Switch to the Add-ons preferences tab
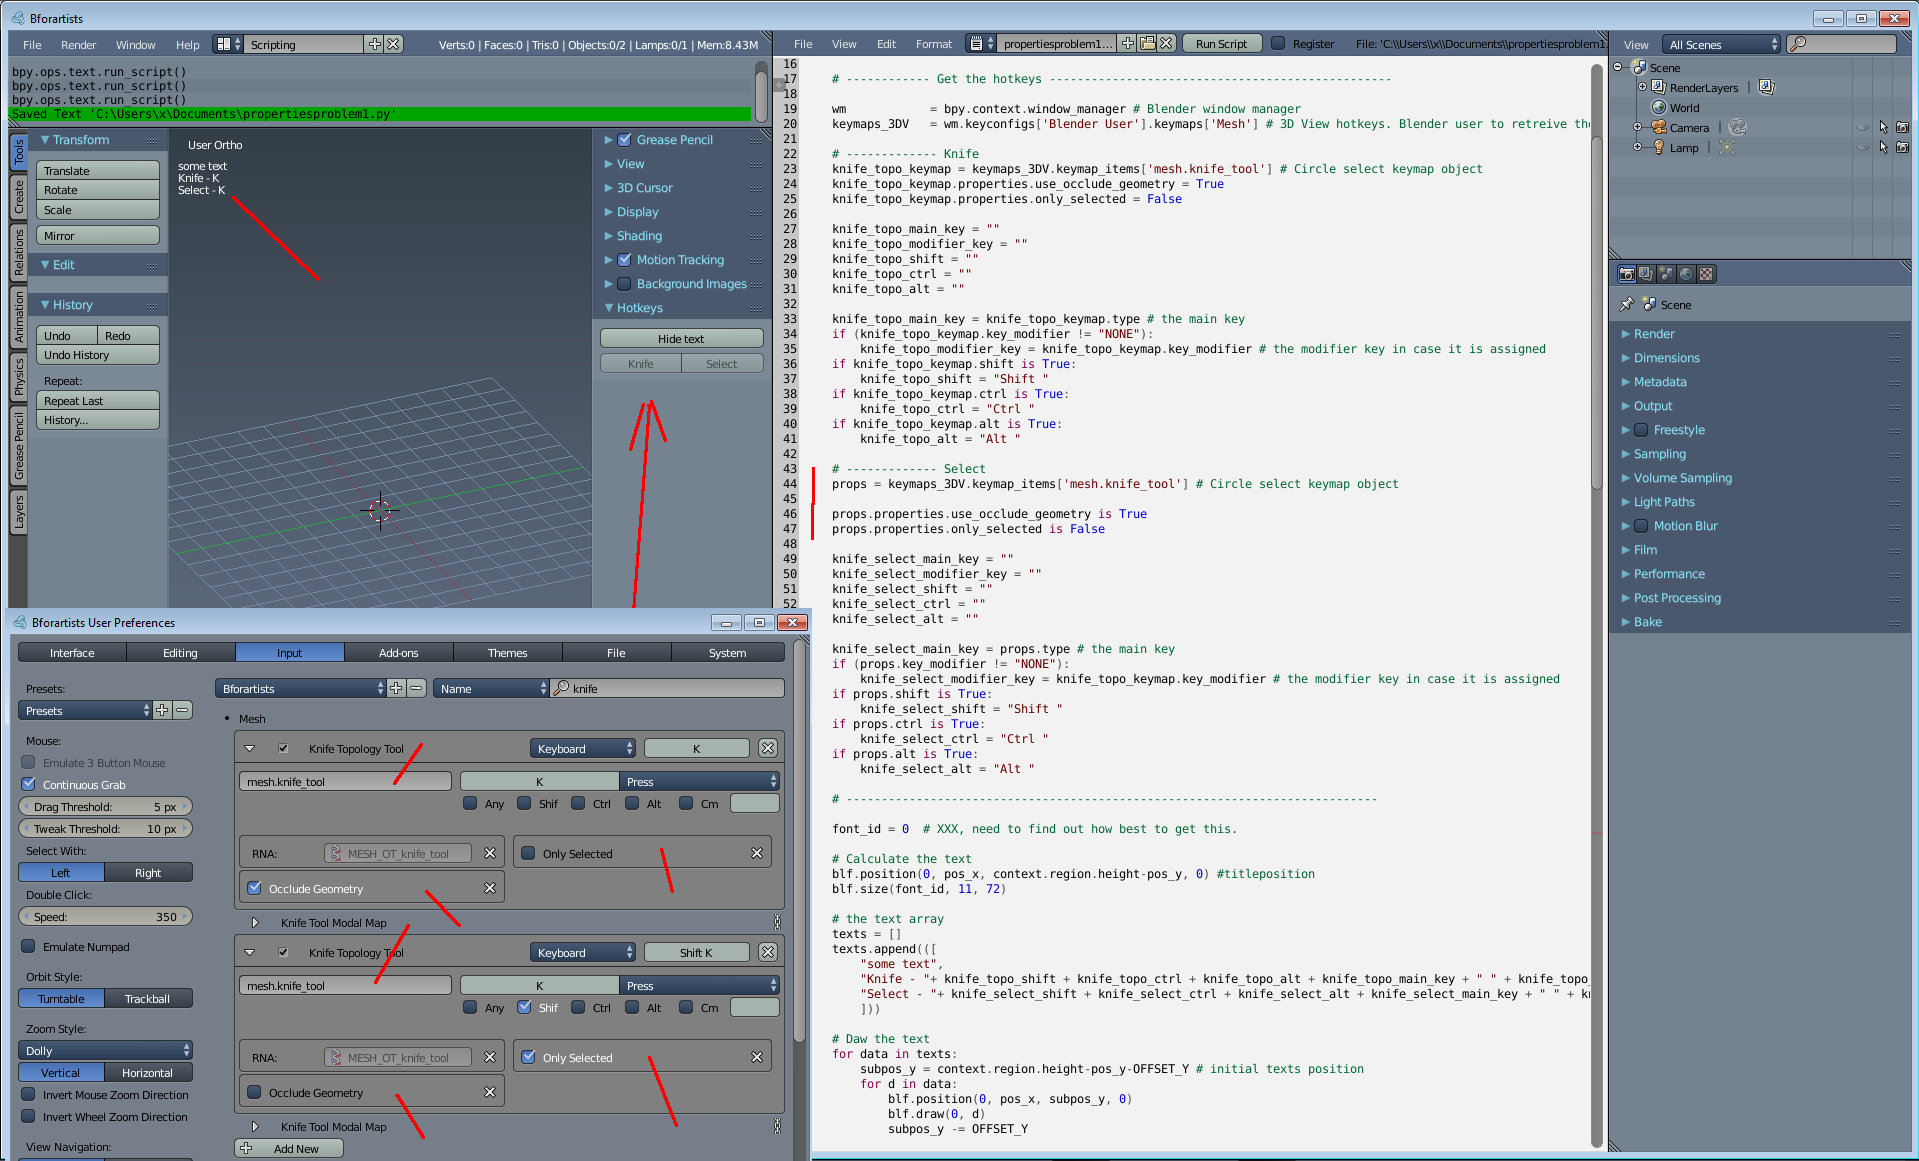Viewport: 1919px width, 1161px height. pyautogui.click(x=398, y=653)
